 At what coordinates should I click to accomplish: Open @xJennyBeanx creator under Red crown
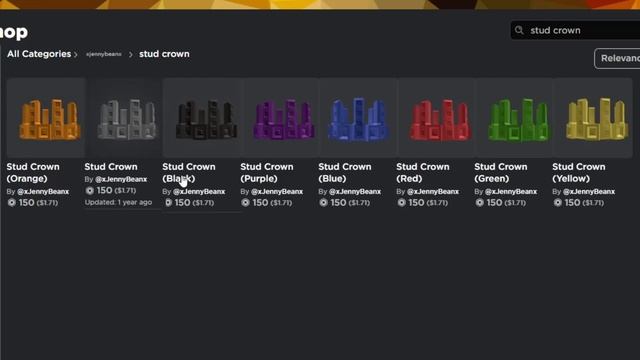click(x=433, y=191)
